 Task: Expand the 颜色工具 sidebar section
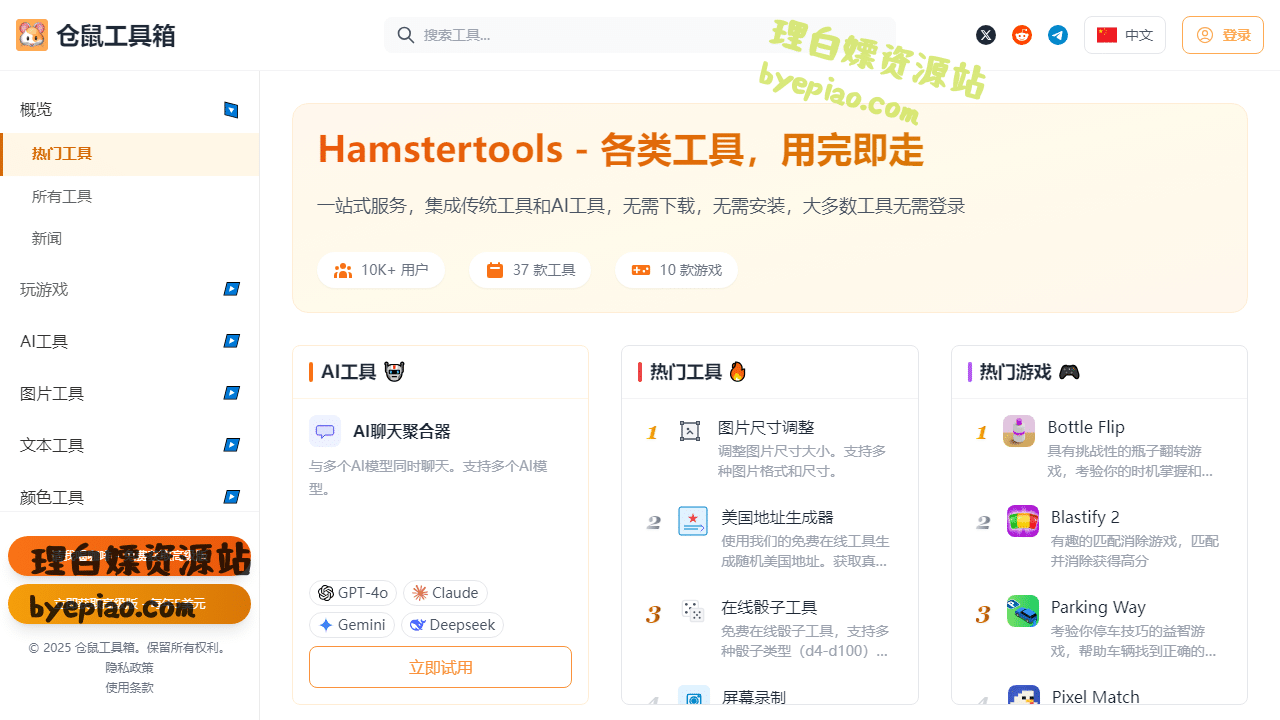pyautogui.click(x=231, y=497)
